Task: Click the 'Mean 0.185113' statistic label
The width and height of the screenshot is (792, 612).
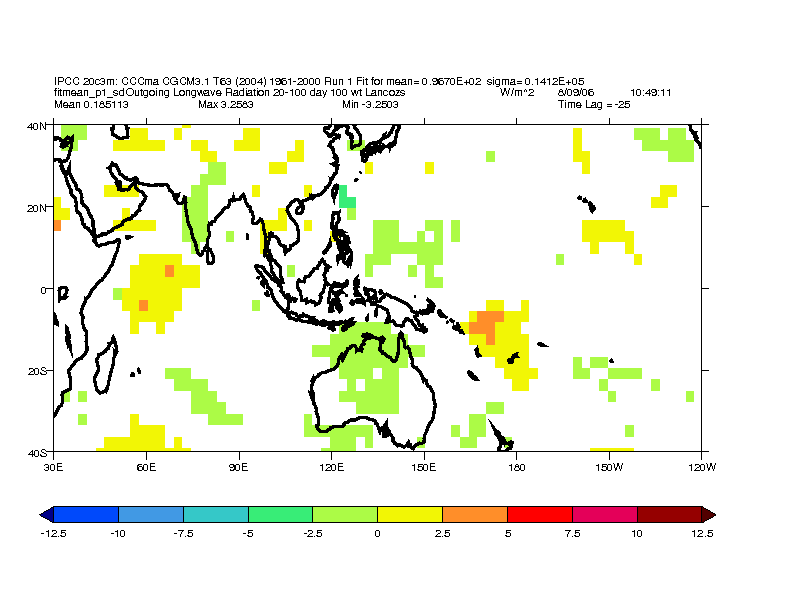Action: 91,104
